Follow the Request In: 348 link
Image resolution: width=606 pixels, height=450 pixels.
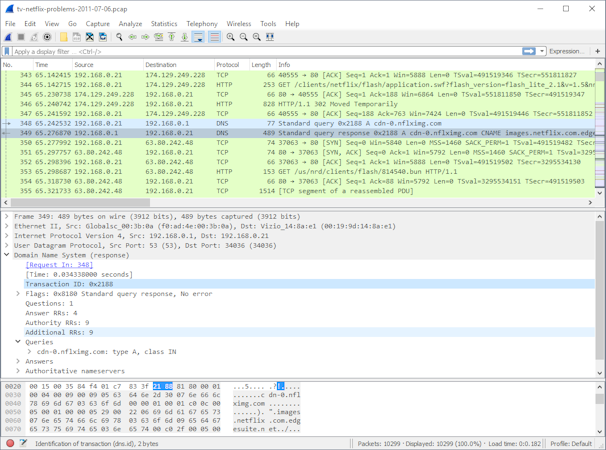tap(59, 265)
